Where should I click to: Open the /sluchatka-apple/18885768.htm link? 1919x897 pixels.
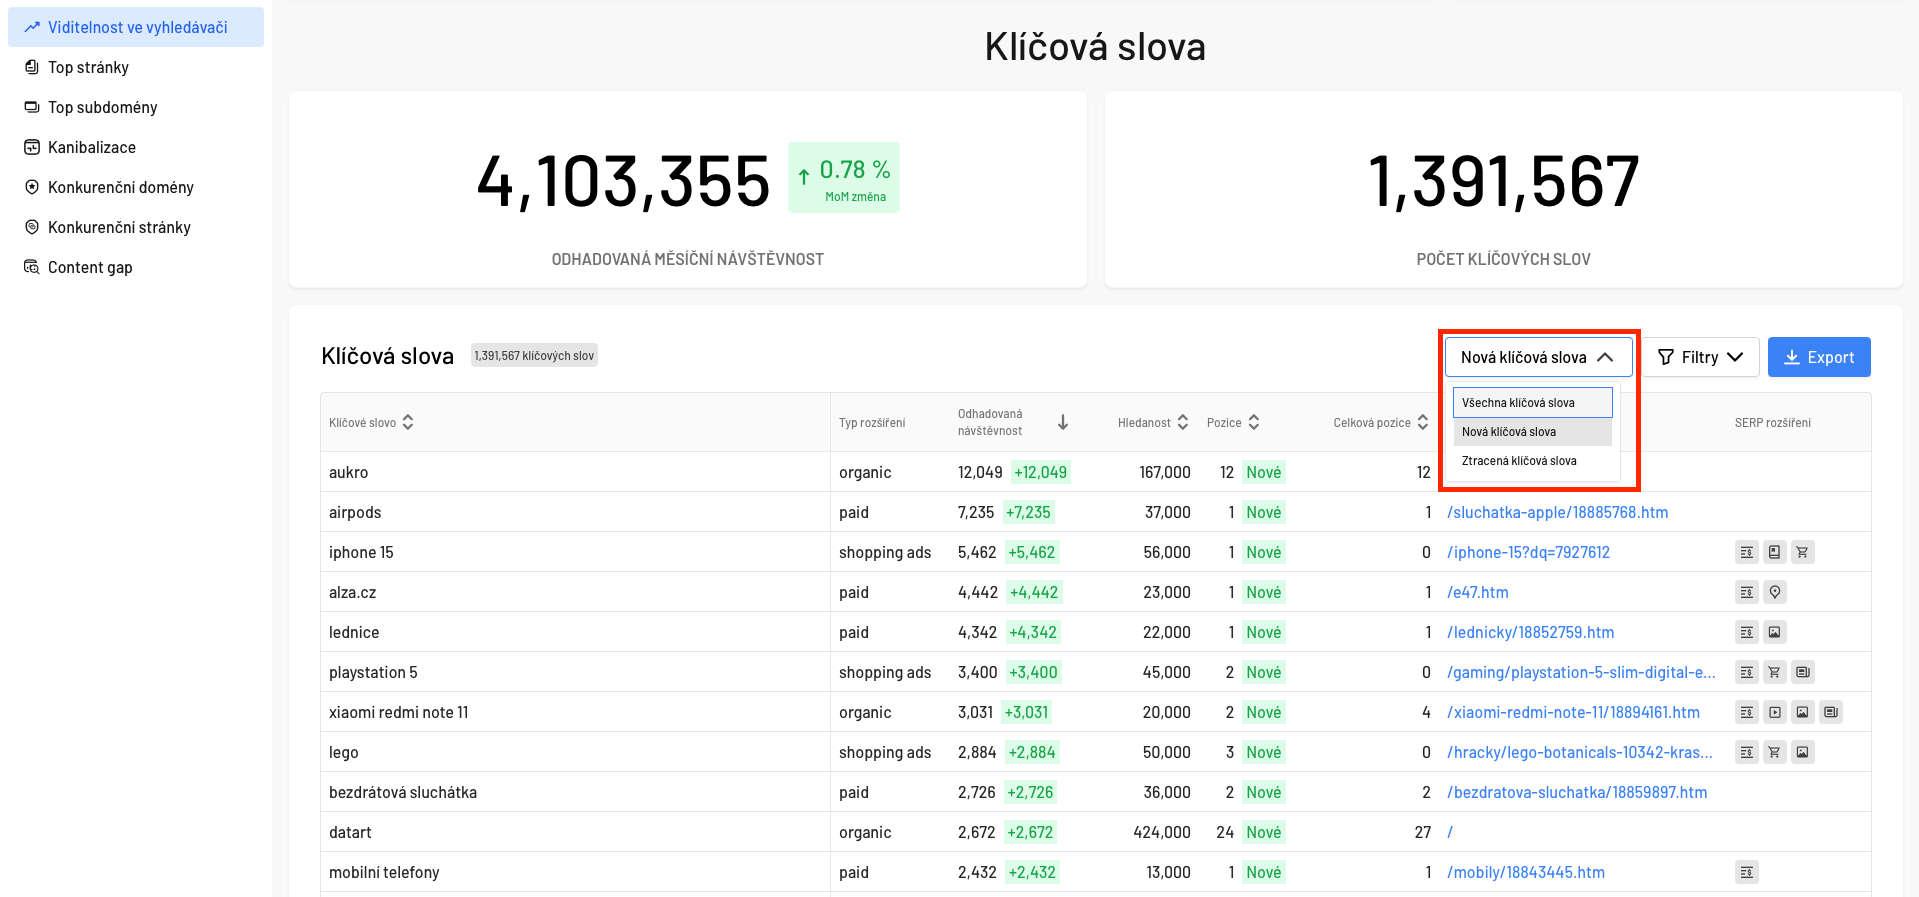point(1557,512)
